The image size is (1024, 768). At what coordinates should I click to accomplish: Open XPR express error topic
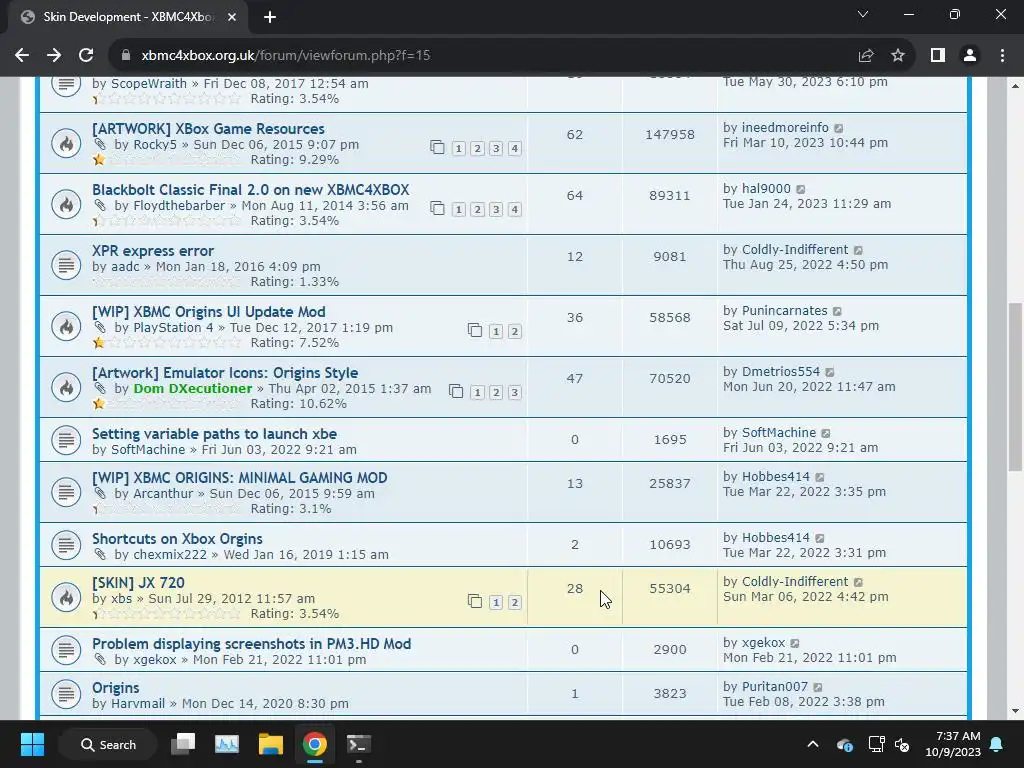[153, 251]
